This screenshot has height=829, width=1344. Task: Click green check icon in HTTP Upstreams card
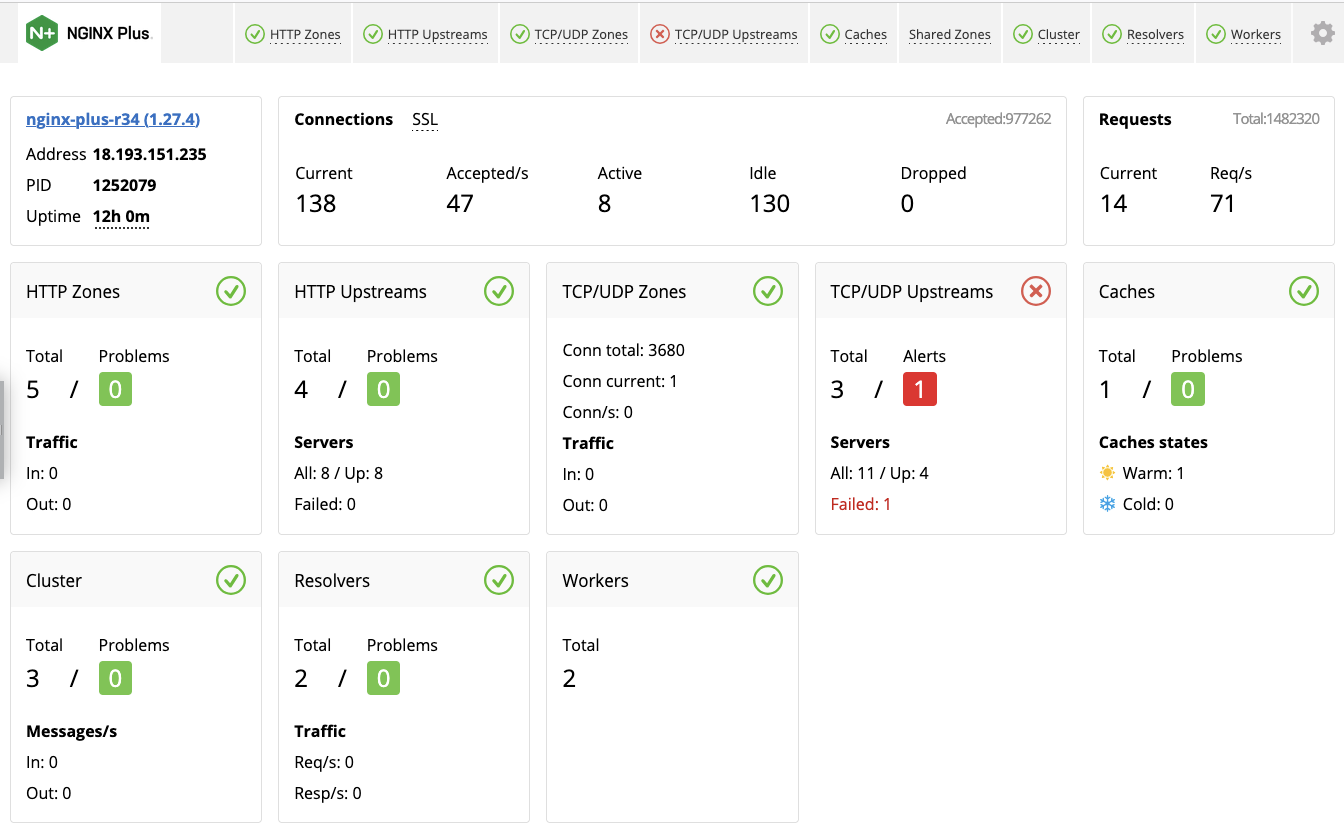click(499, 292)
